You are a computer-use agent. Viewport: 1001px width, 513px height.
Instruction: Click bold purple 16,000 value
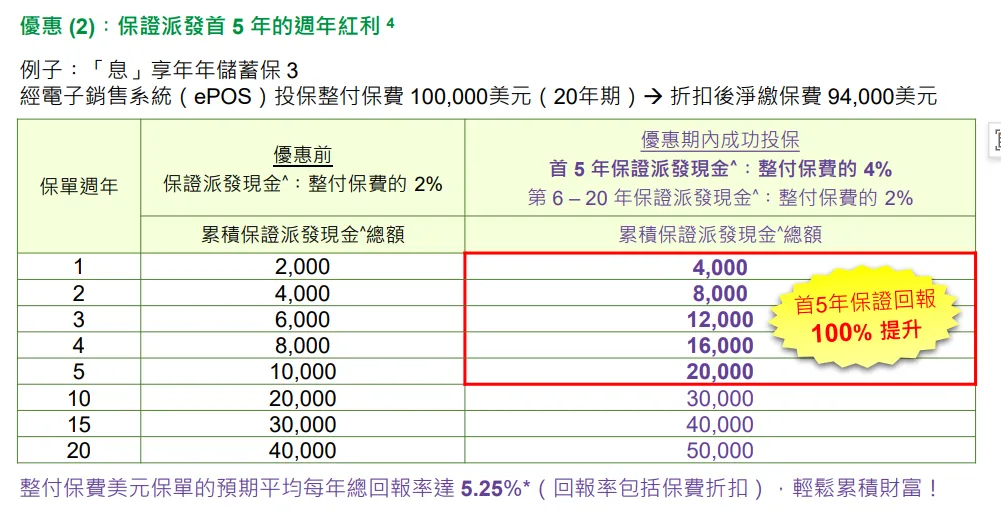(720, 346)
